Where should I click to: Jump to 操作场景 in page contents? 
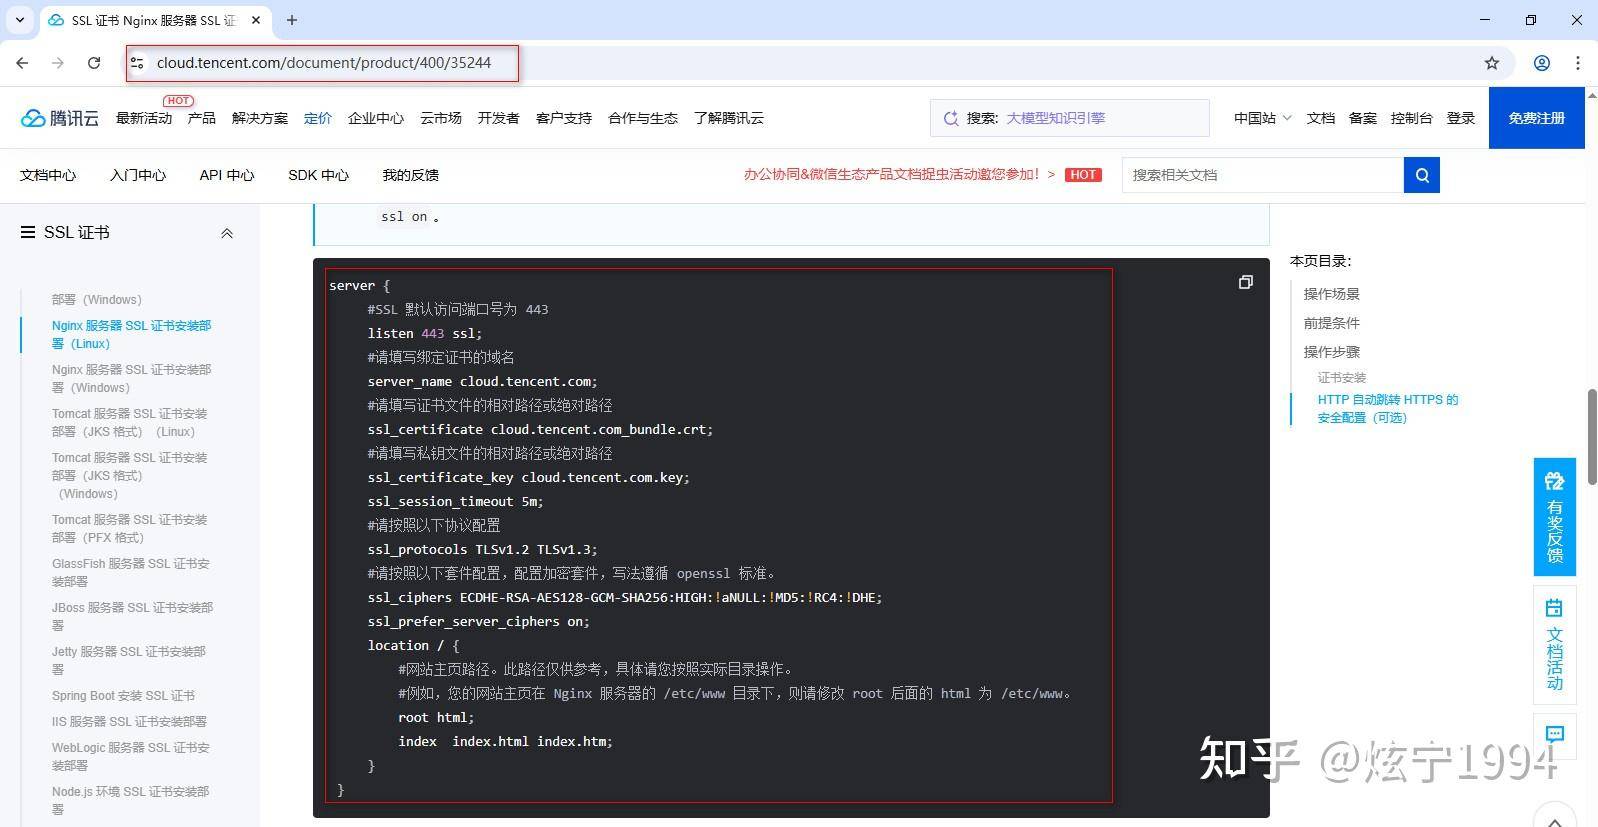tap(1331, 294)
